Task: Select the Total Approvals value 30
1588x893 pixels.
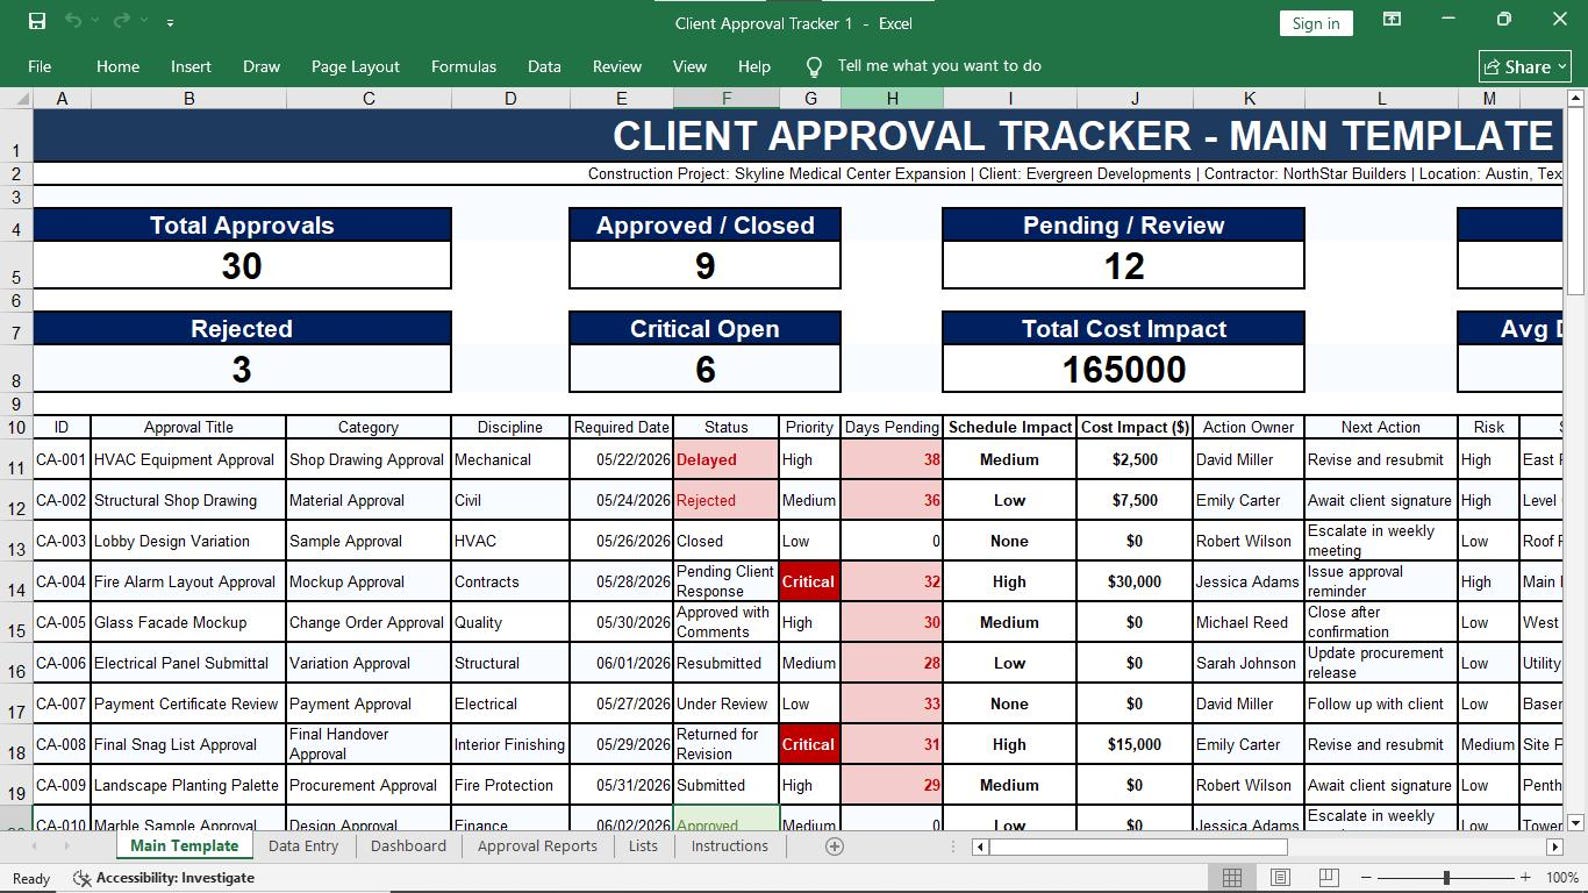Action: (242, 266)
